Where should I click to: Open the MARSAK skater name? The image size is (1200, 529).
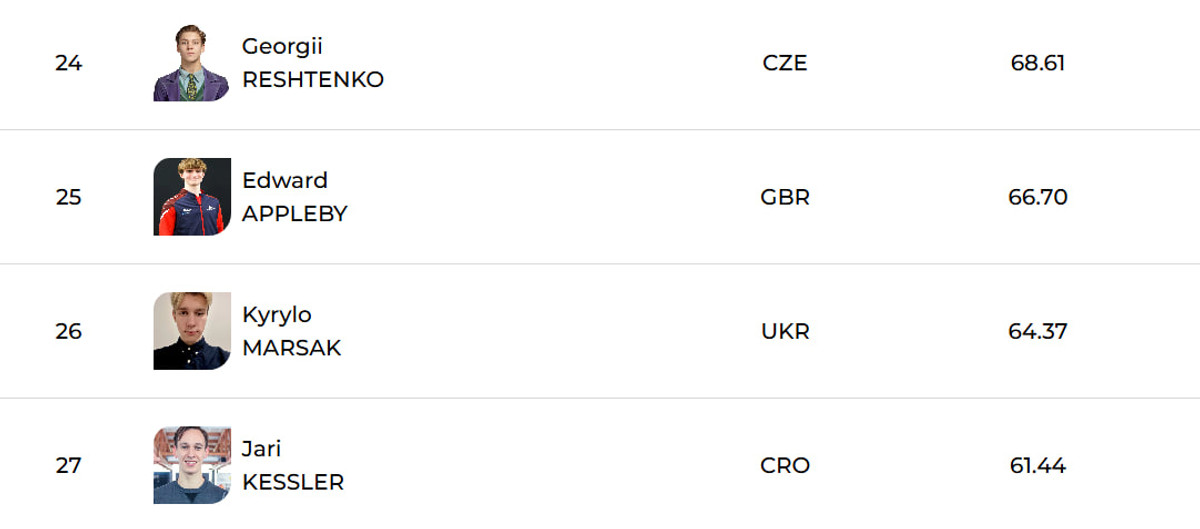click(291, 348)
